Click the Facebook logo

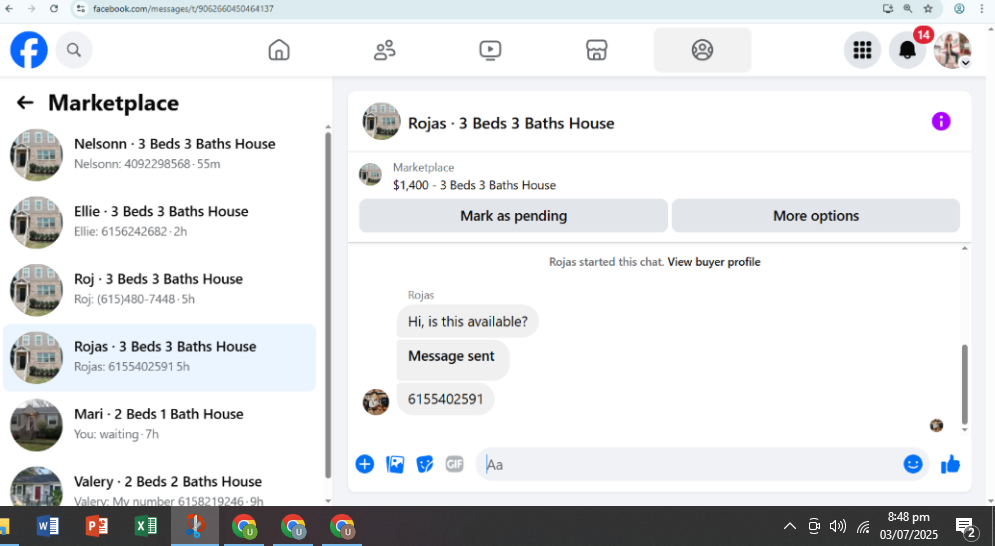pyautogui.click(x=29, y=50)
